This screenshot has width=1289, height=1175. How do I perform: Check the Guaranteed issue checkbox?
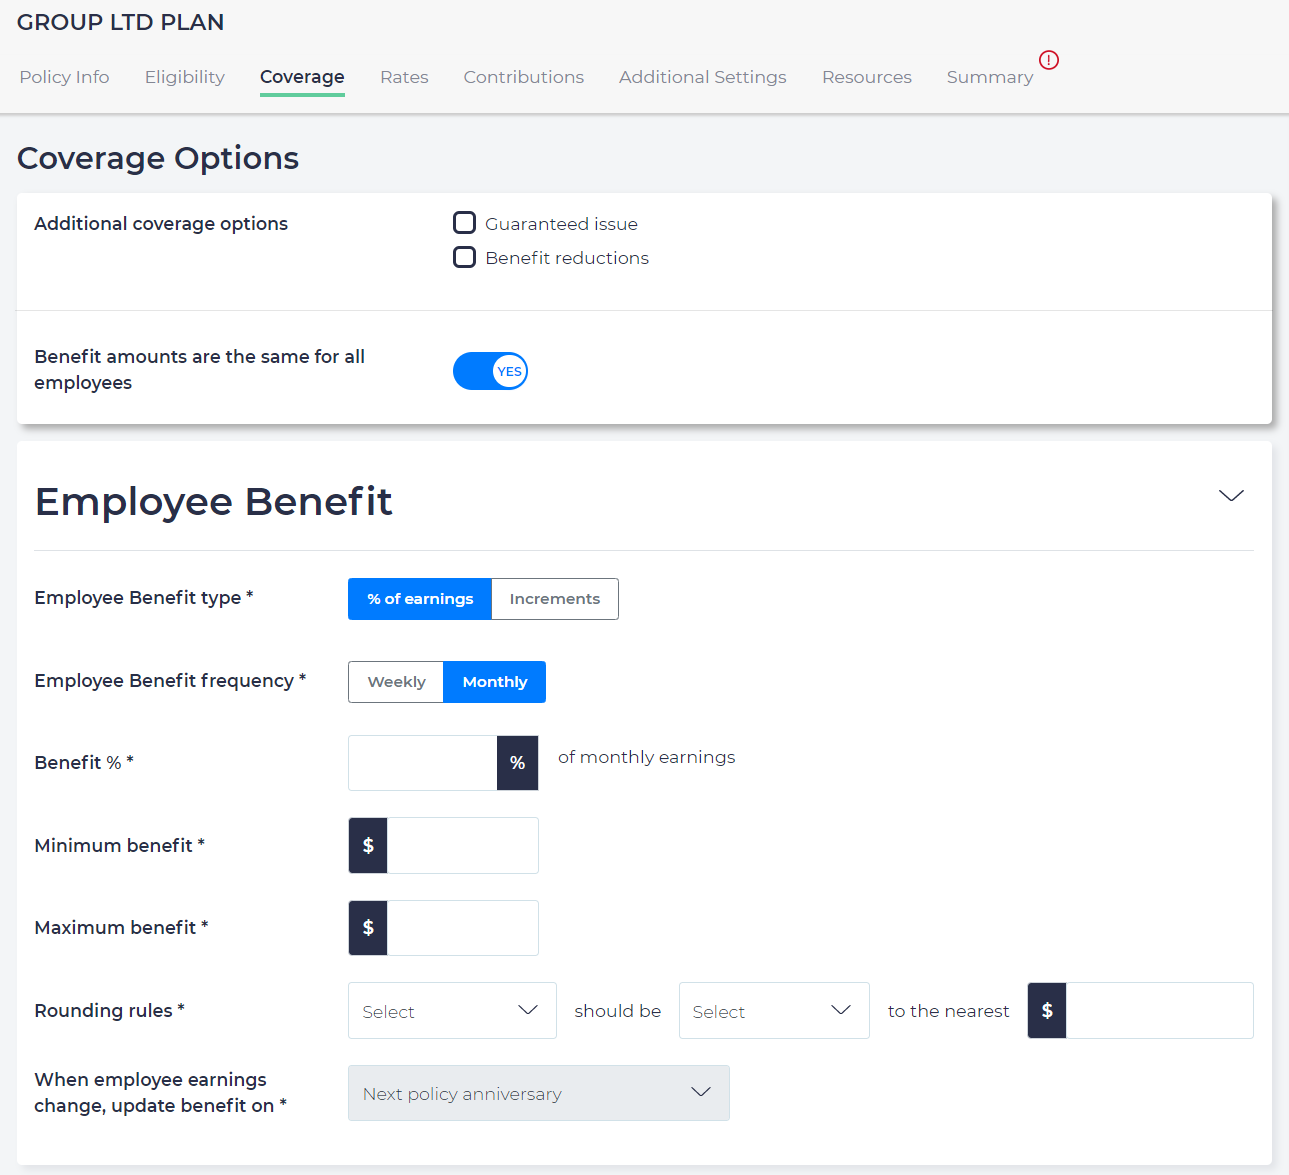point(464,223)
